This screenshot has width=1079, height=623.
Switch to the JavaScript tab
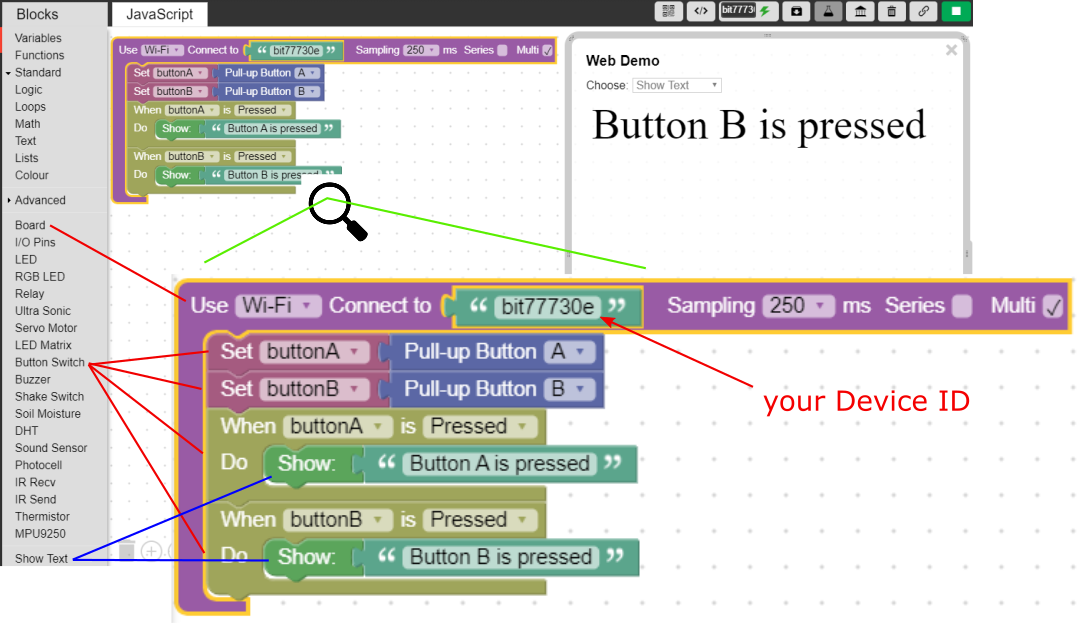coord(159,14)
